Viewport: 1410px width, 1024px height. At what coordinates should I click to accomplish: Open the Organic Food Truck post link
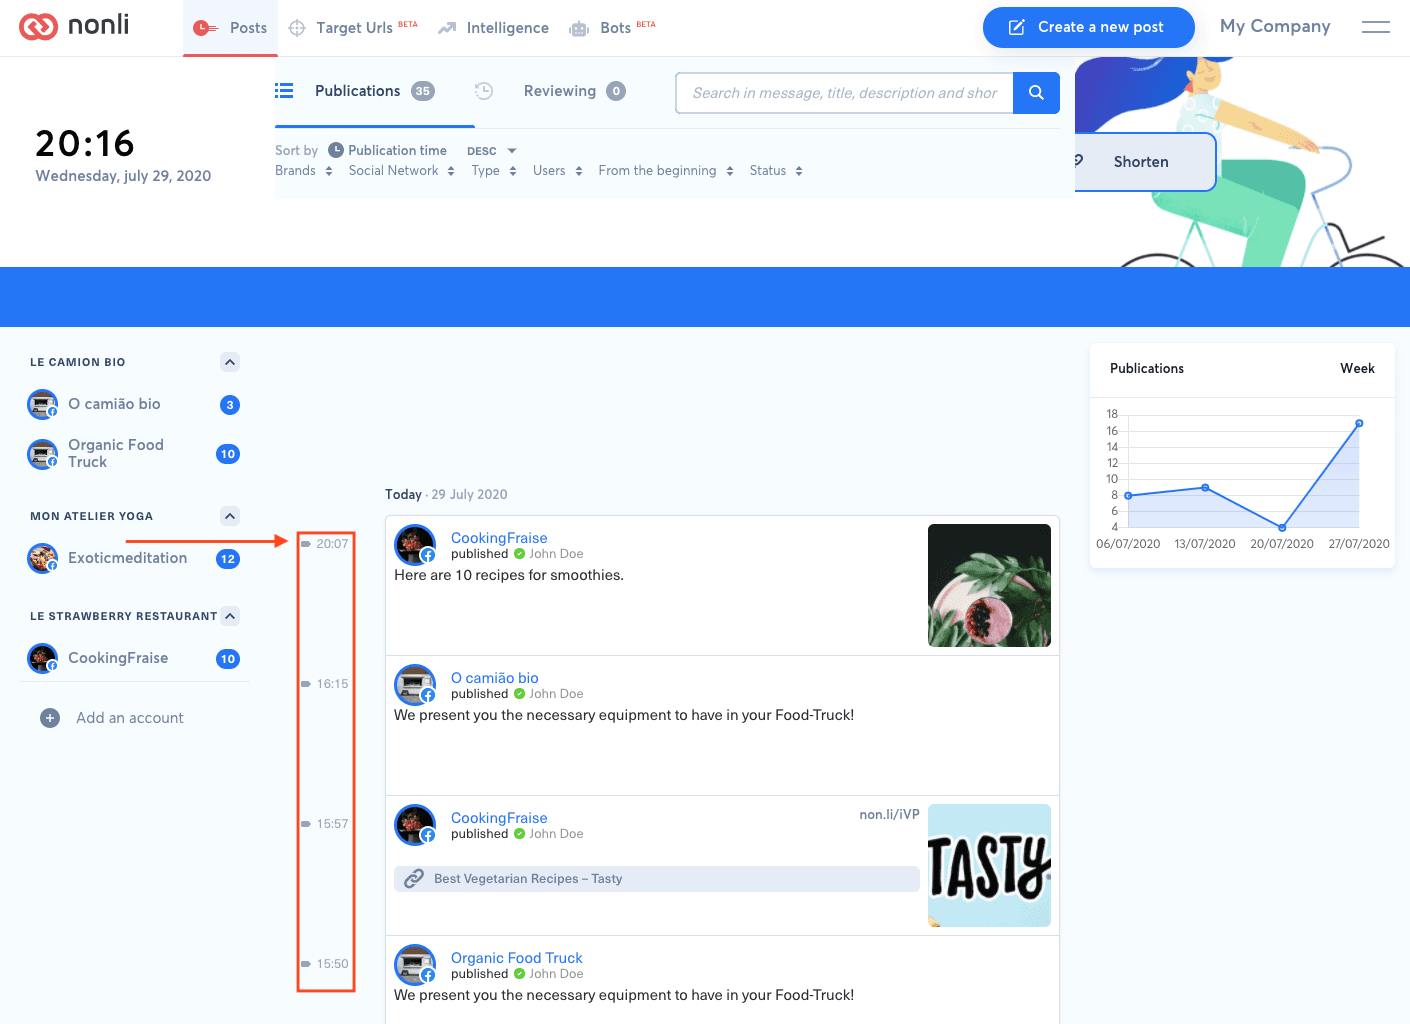(x=516, y=958)
